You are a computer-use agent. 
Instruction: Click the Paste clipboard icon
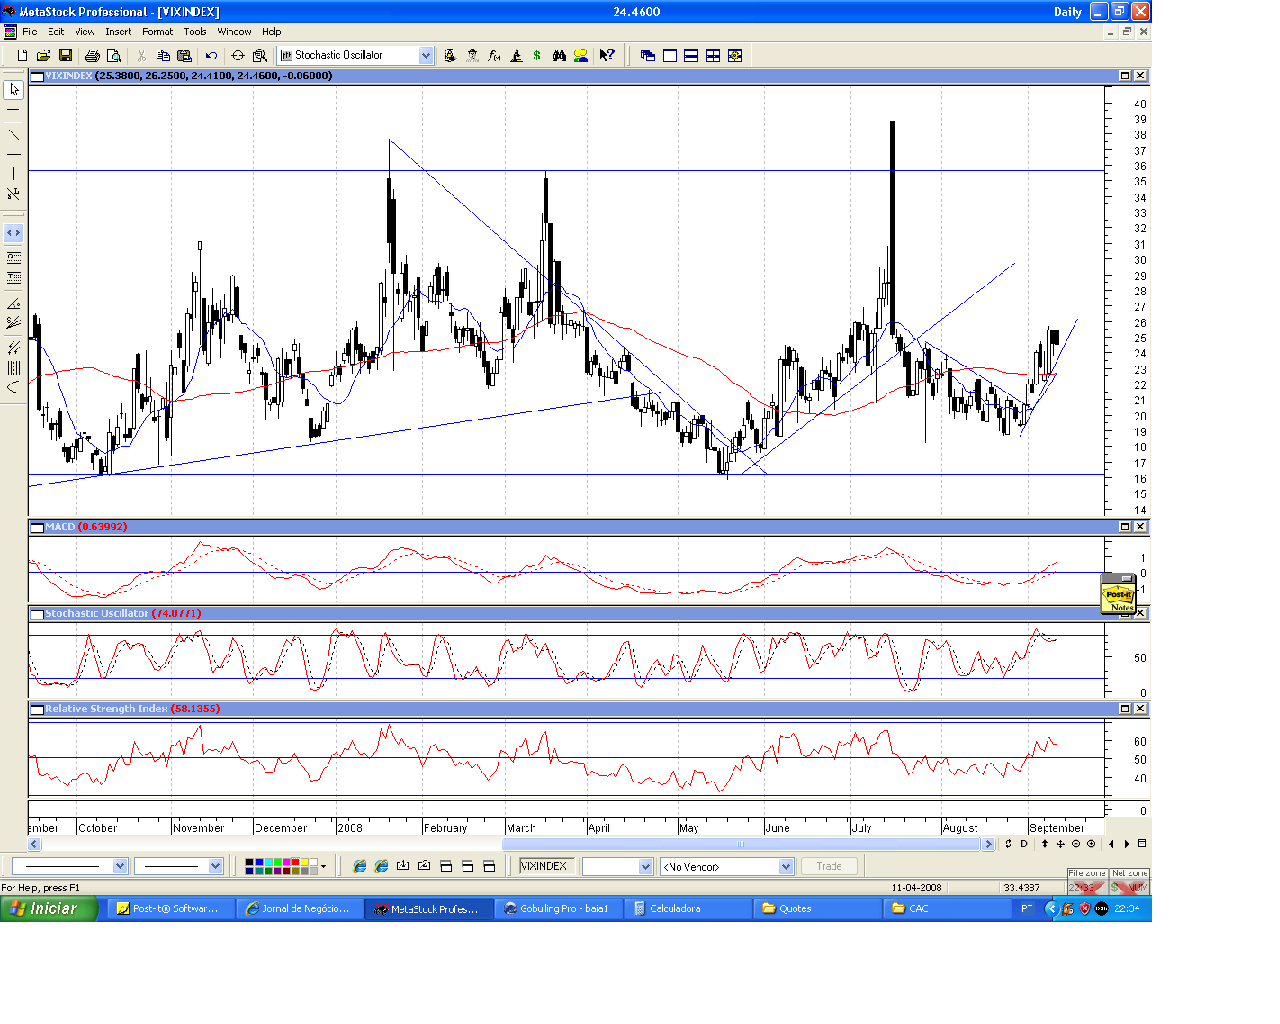coord(185,56)
